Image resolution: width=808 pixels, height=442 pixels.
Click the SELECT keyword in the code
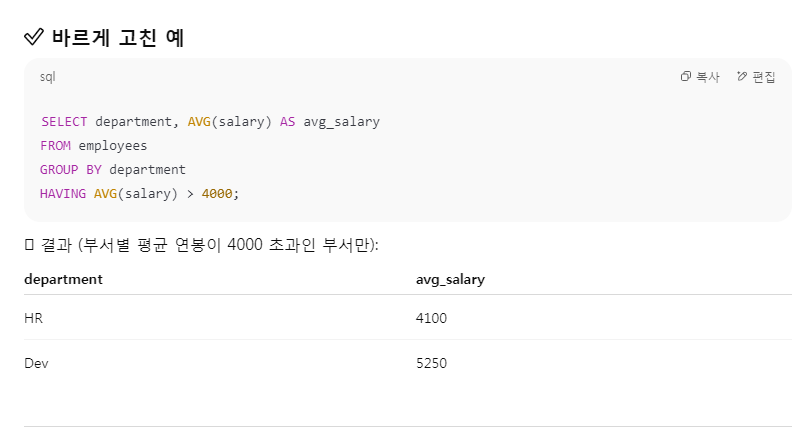tap(64, 122)
